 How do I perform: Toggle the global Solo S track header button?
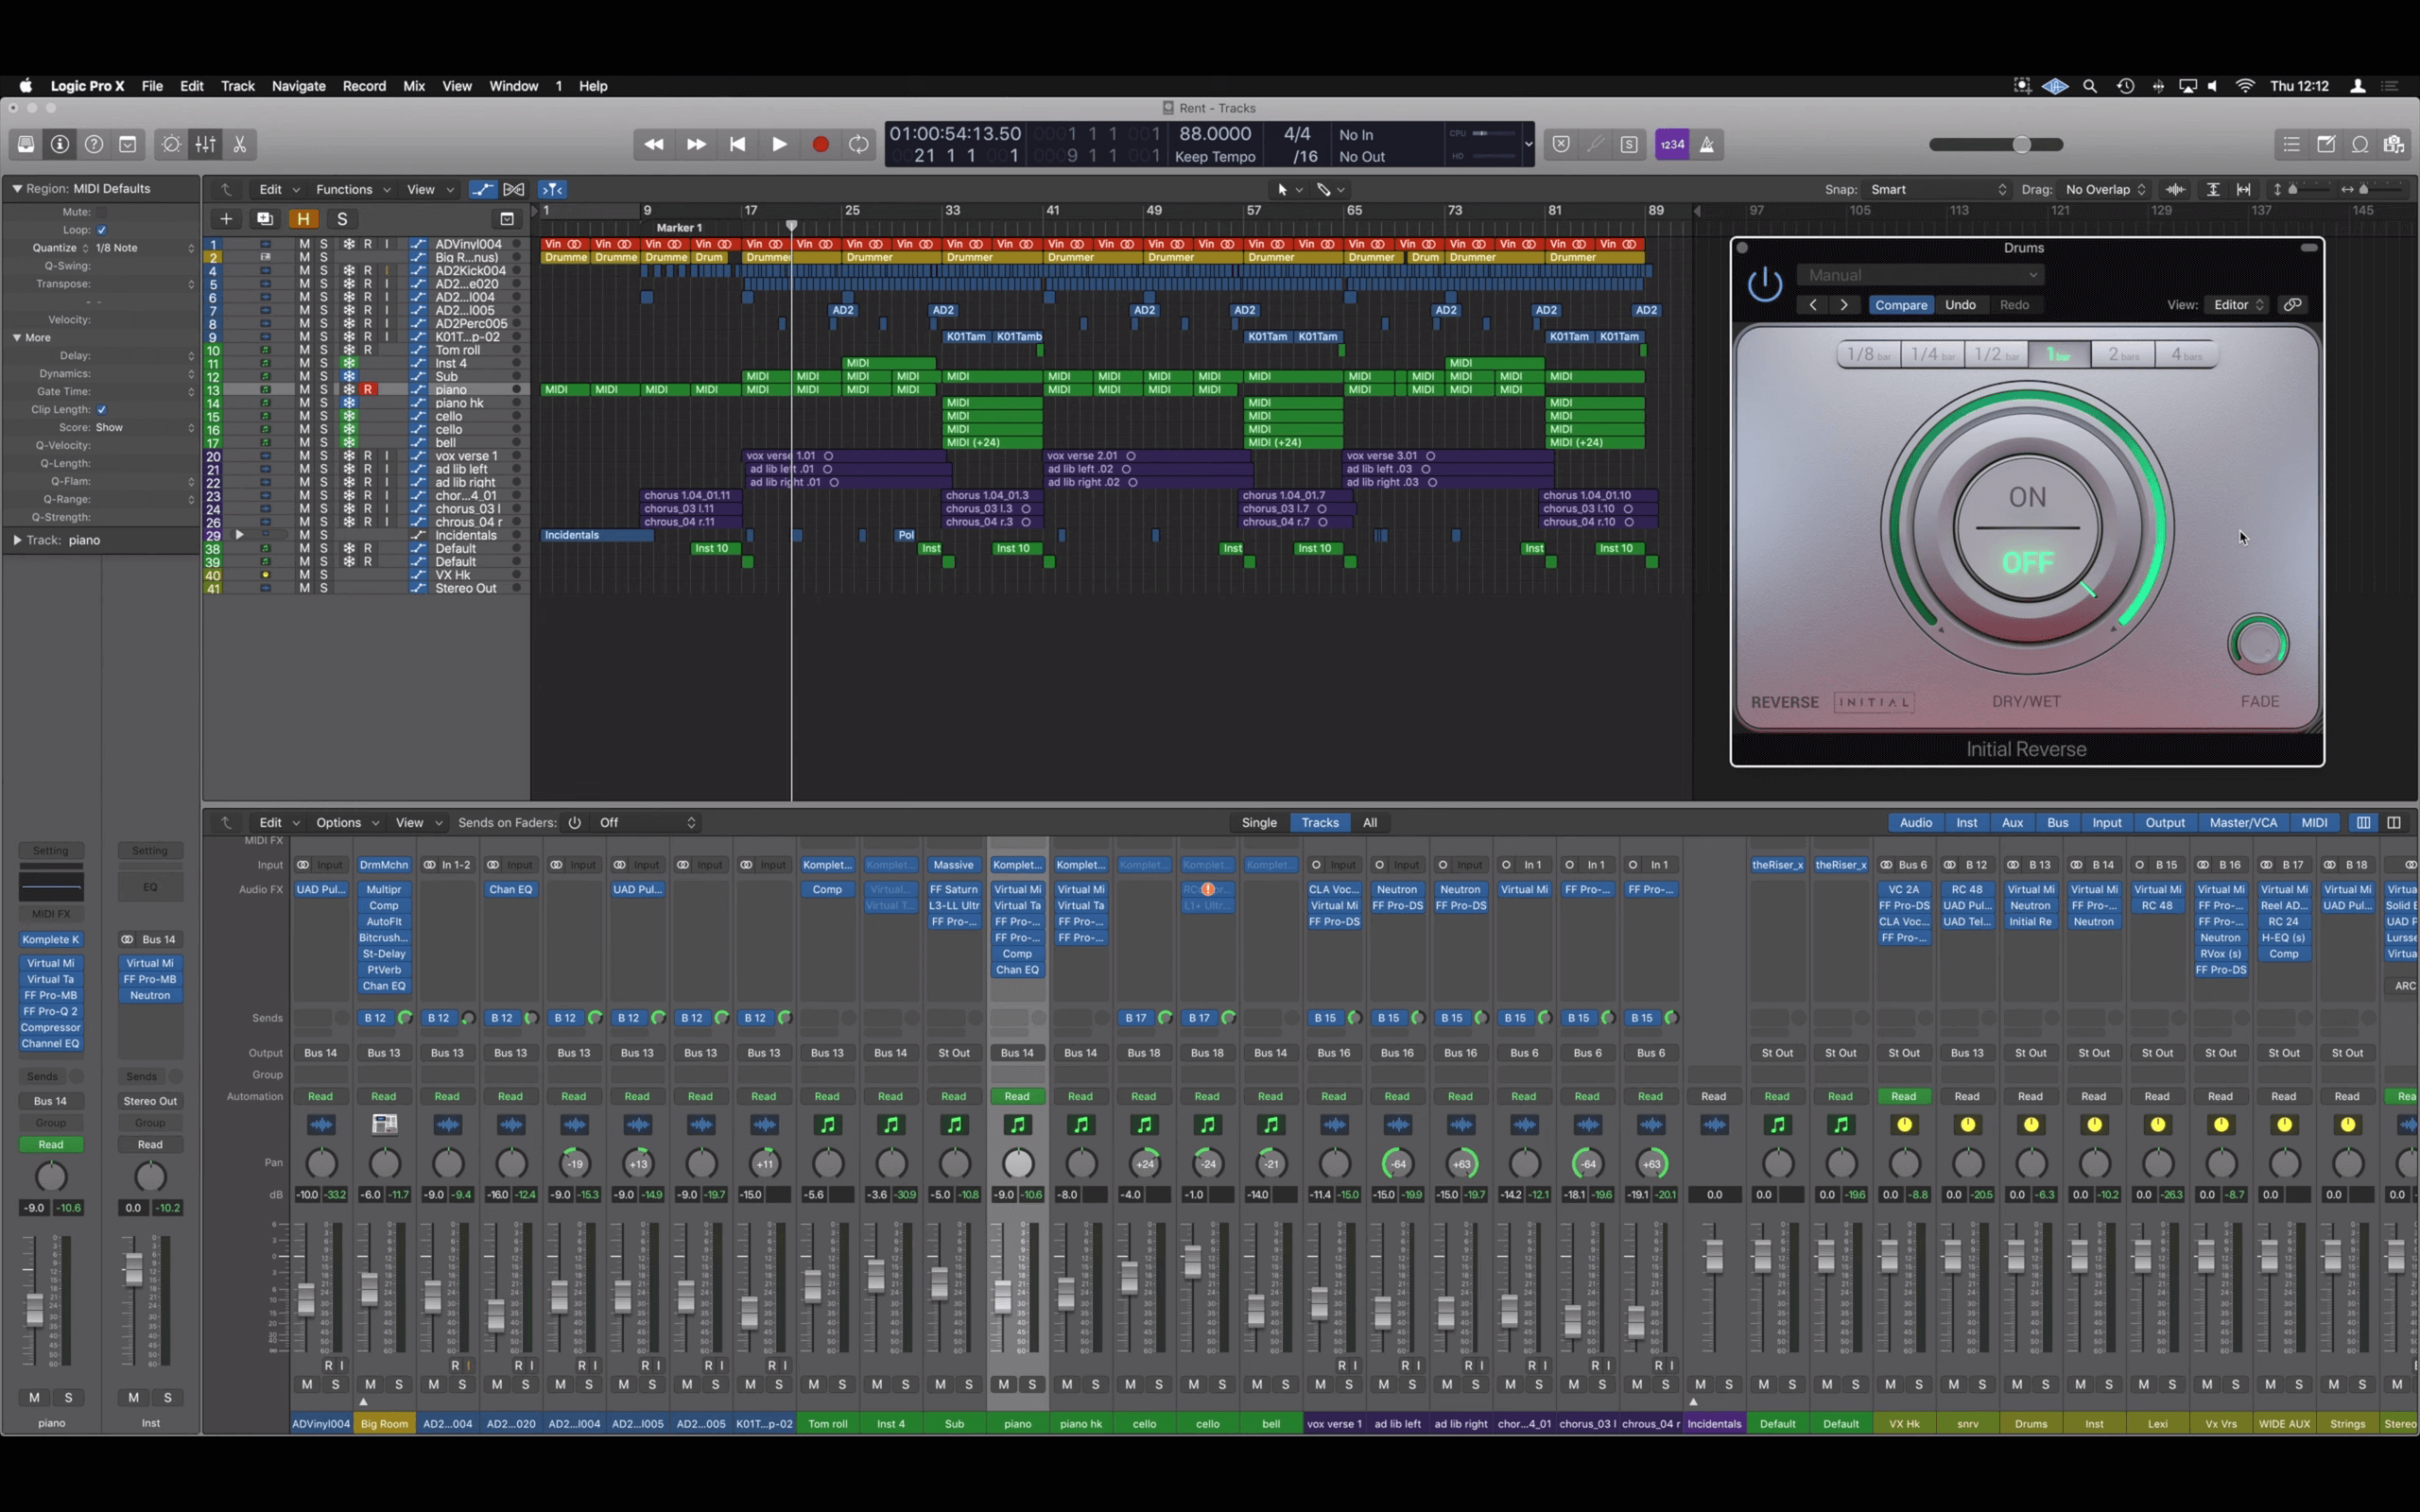click(x=342, y=218)
